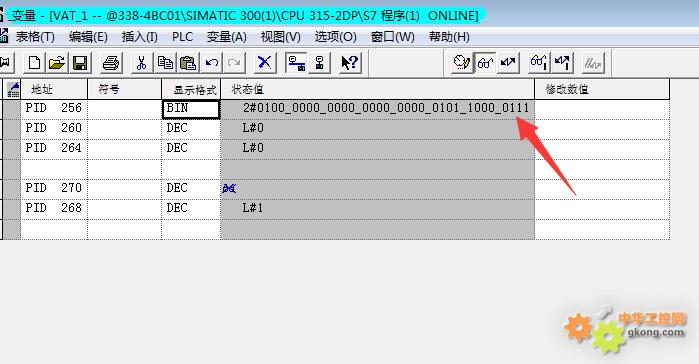
Task: Click the Copy toolbar icon
Action: coord(165,63)
